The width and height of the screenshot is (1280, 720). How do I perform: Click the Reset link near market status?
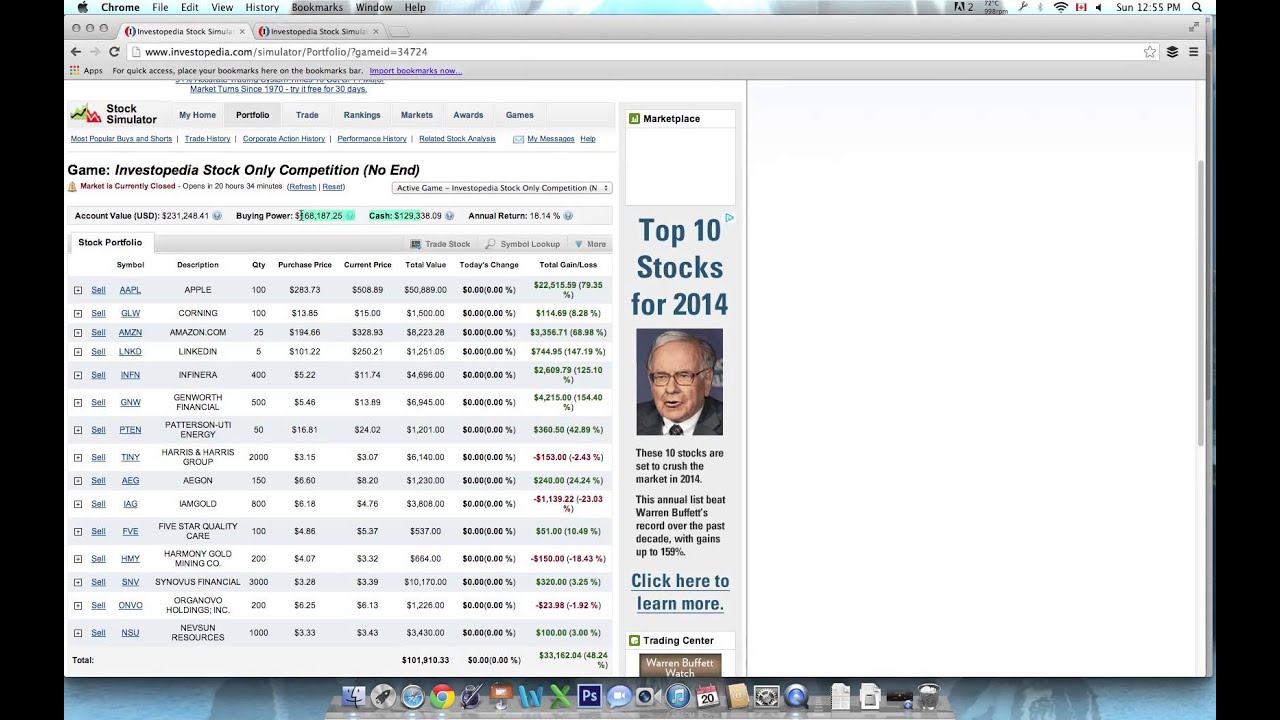pyautogui.click(x=333, y=187)
